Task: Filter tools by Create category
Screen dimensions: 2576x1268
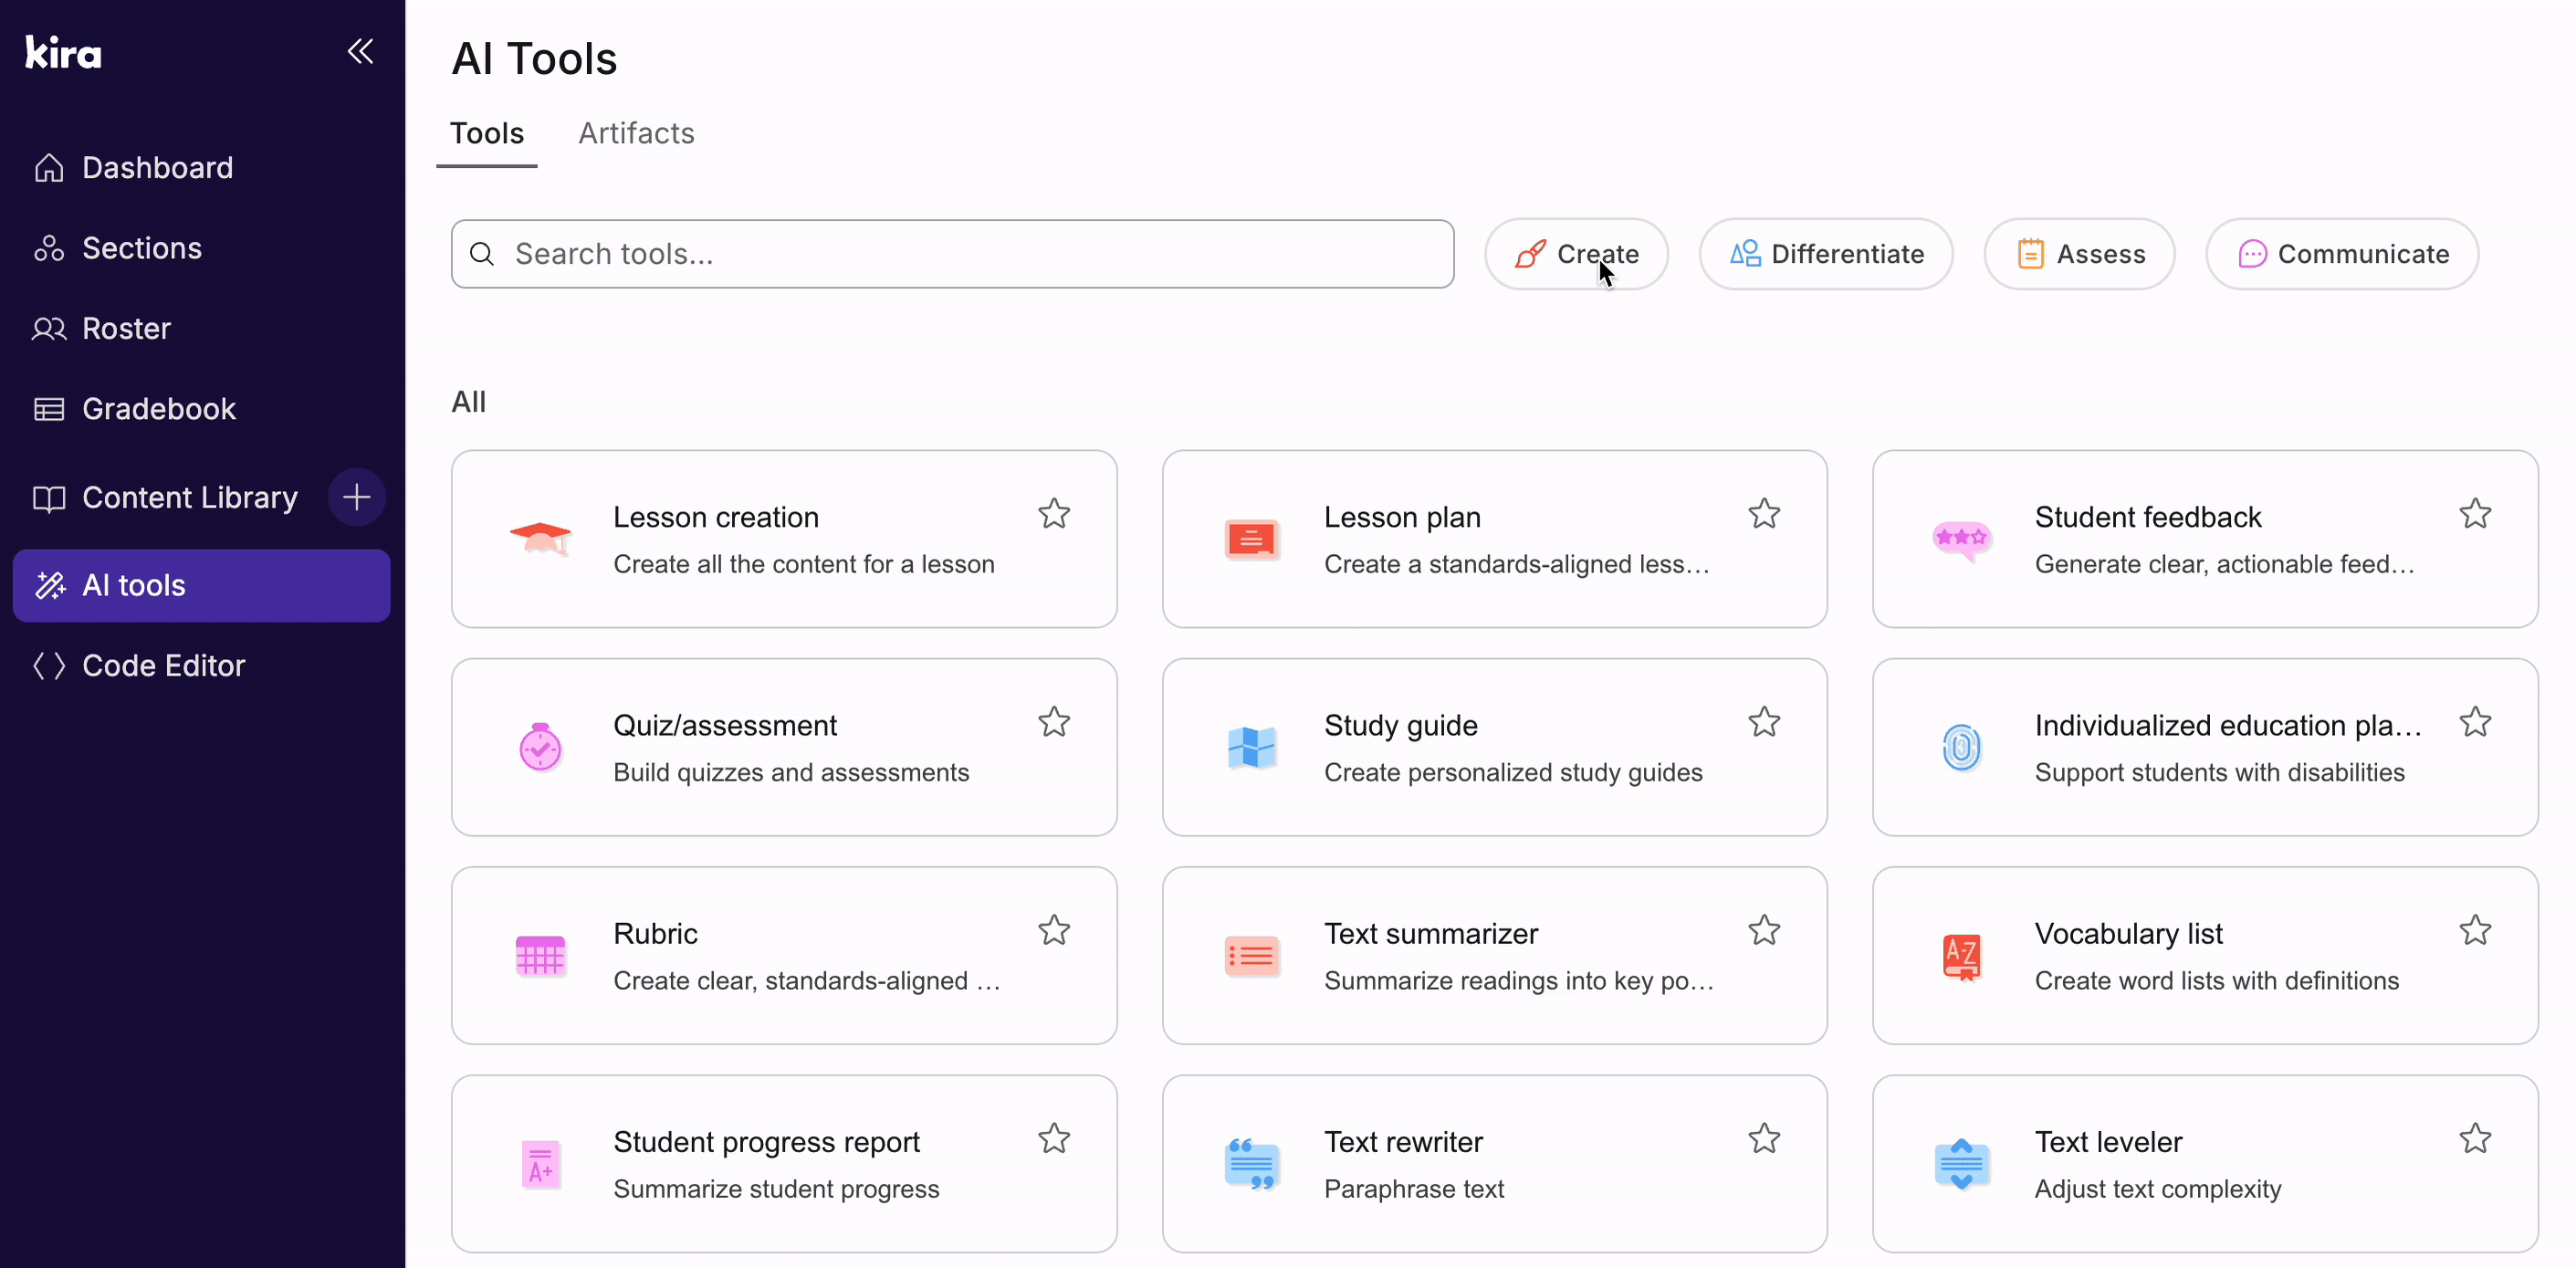Action: 1576,254
